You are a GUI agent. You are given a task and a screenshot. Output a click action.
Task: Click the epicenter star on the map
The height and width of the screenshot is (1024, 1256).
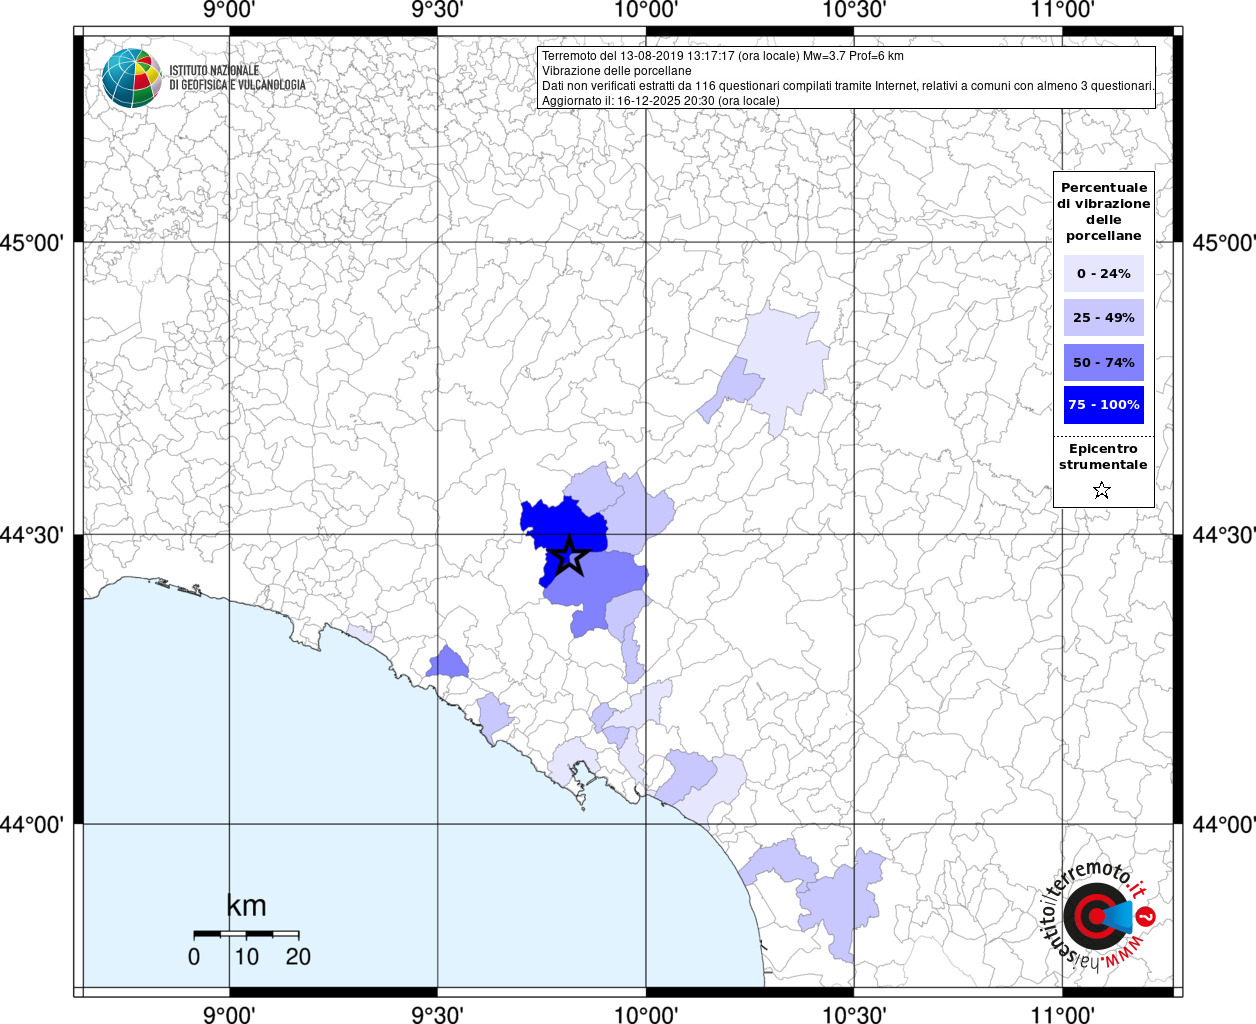click(569, 556)
